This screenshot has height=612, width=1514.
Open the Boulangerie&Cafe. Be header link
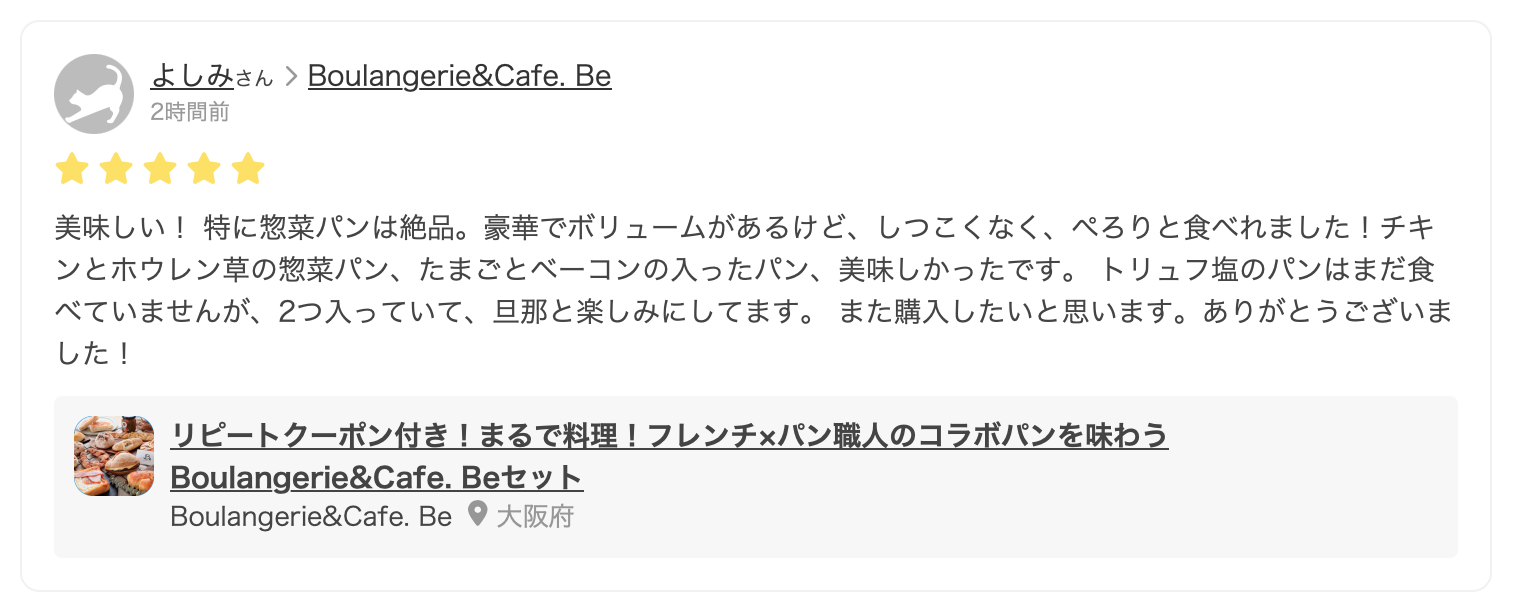tap(459, 76)
